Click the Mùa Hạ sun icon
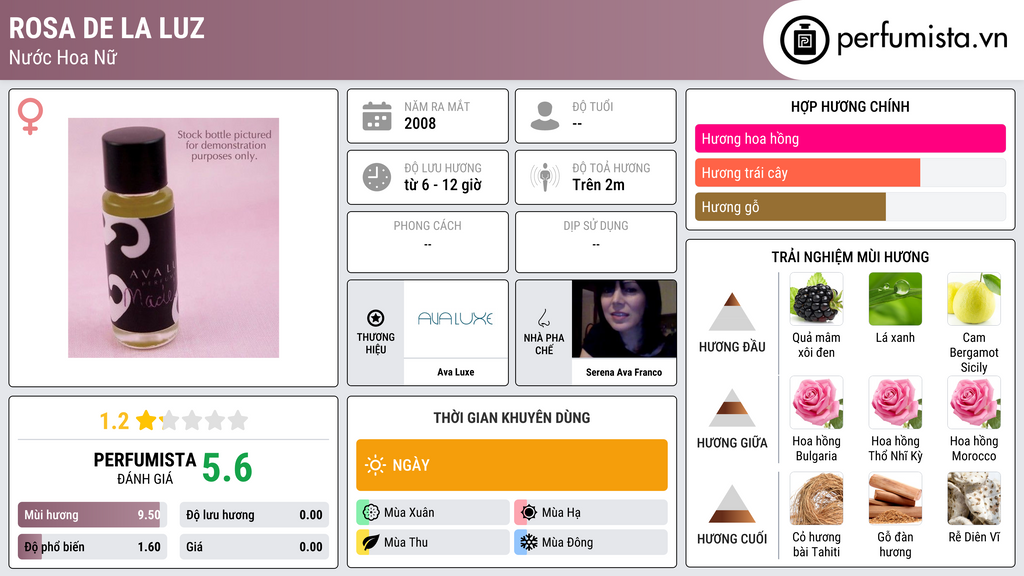 click(x=528, y=513)
